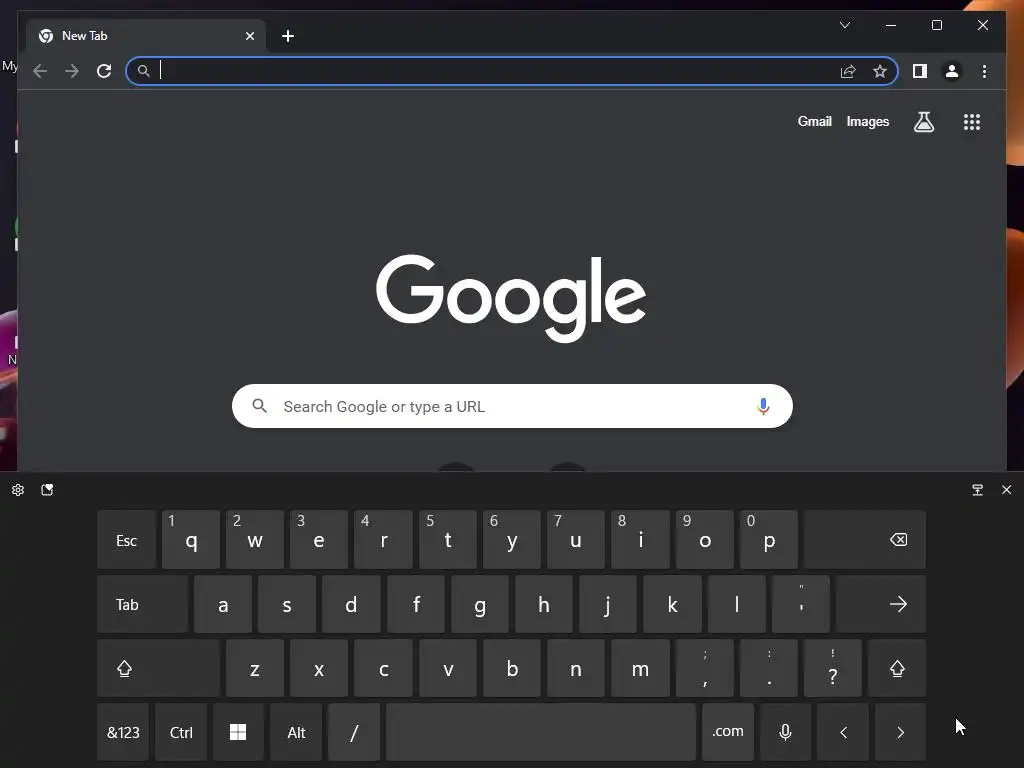Viewport: 1024px width, 768px height.
Task: Tap the period key
Action: coord(769,668)
